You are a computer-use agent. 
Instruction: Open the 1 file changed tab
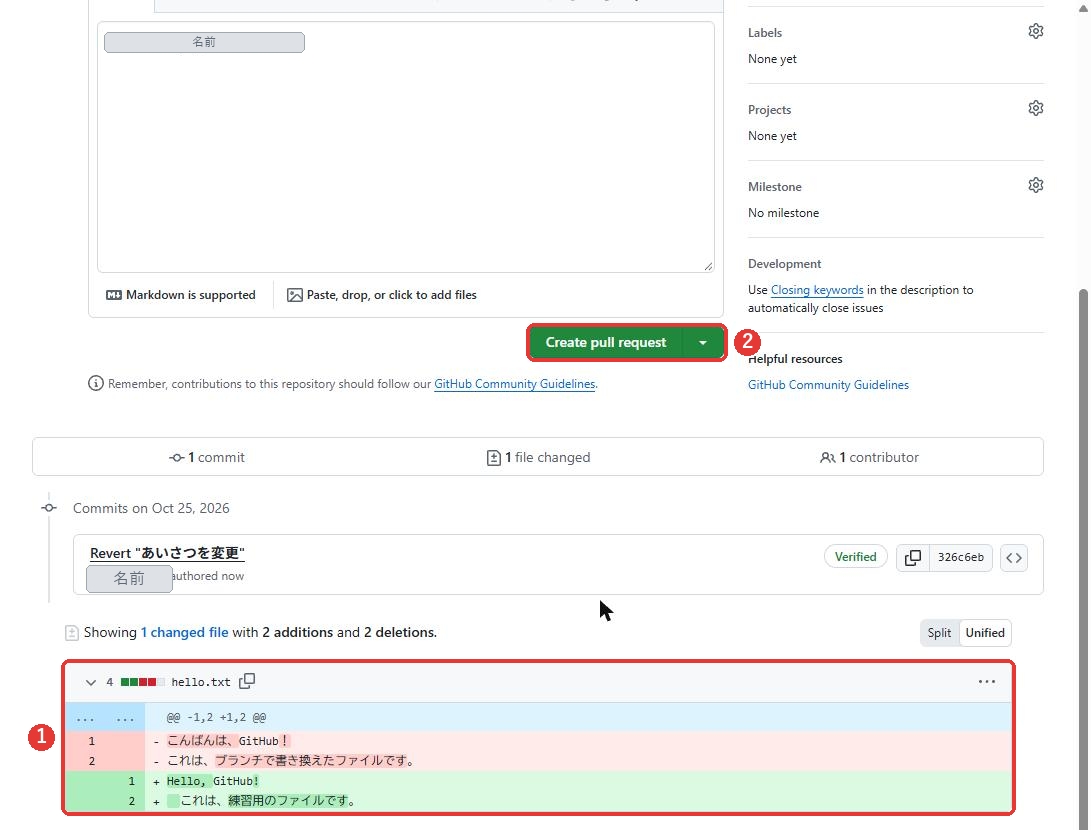[538, 457]
